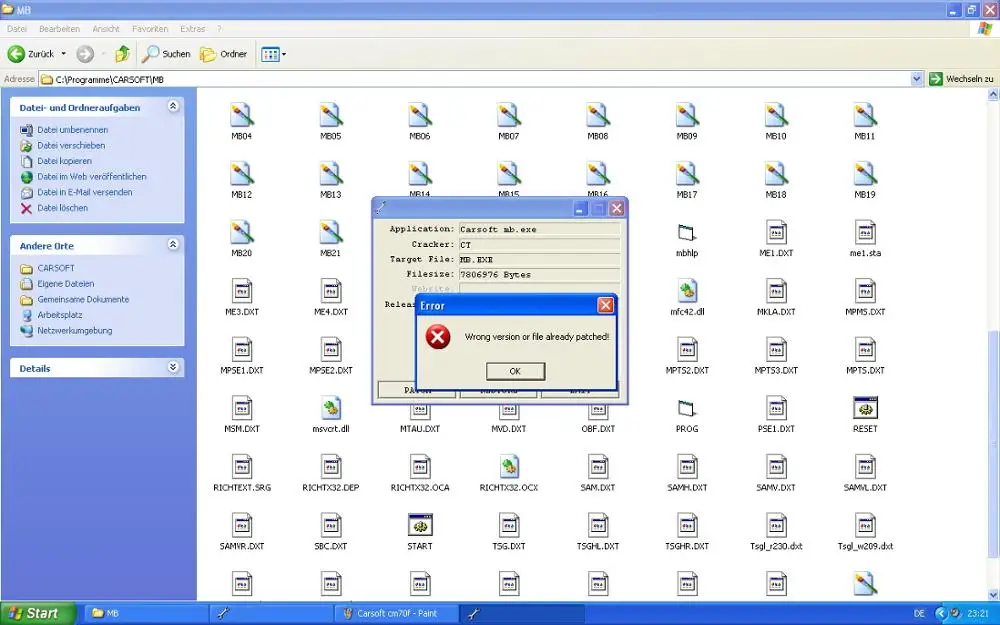The image size is (1000, 625).
Task: Close the Error dialog with X
Action: [x=606, y=305]
